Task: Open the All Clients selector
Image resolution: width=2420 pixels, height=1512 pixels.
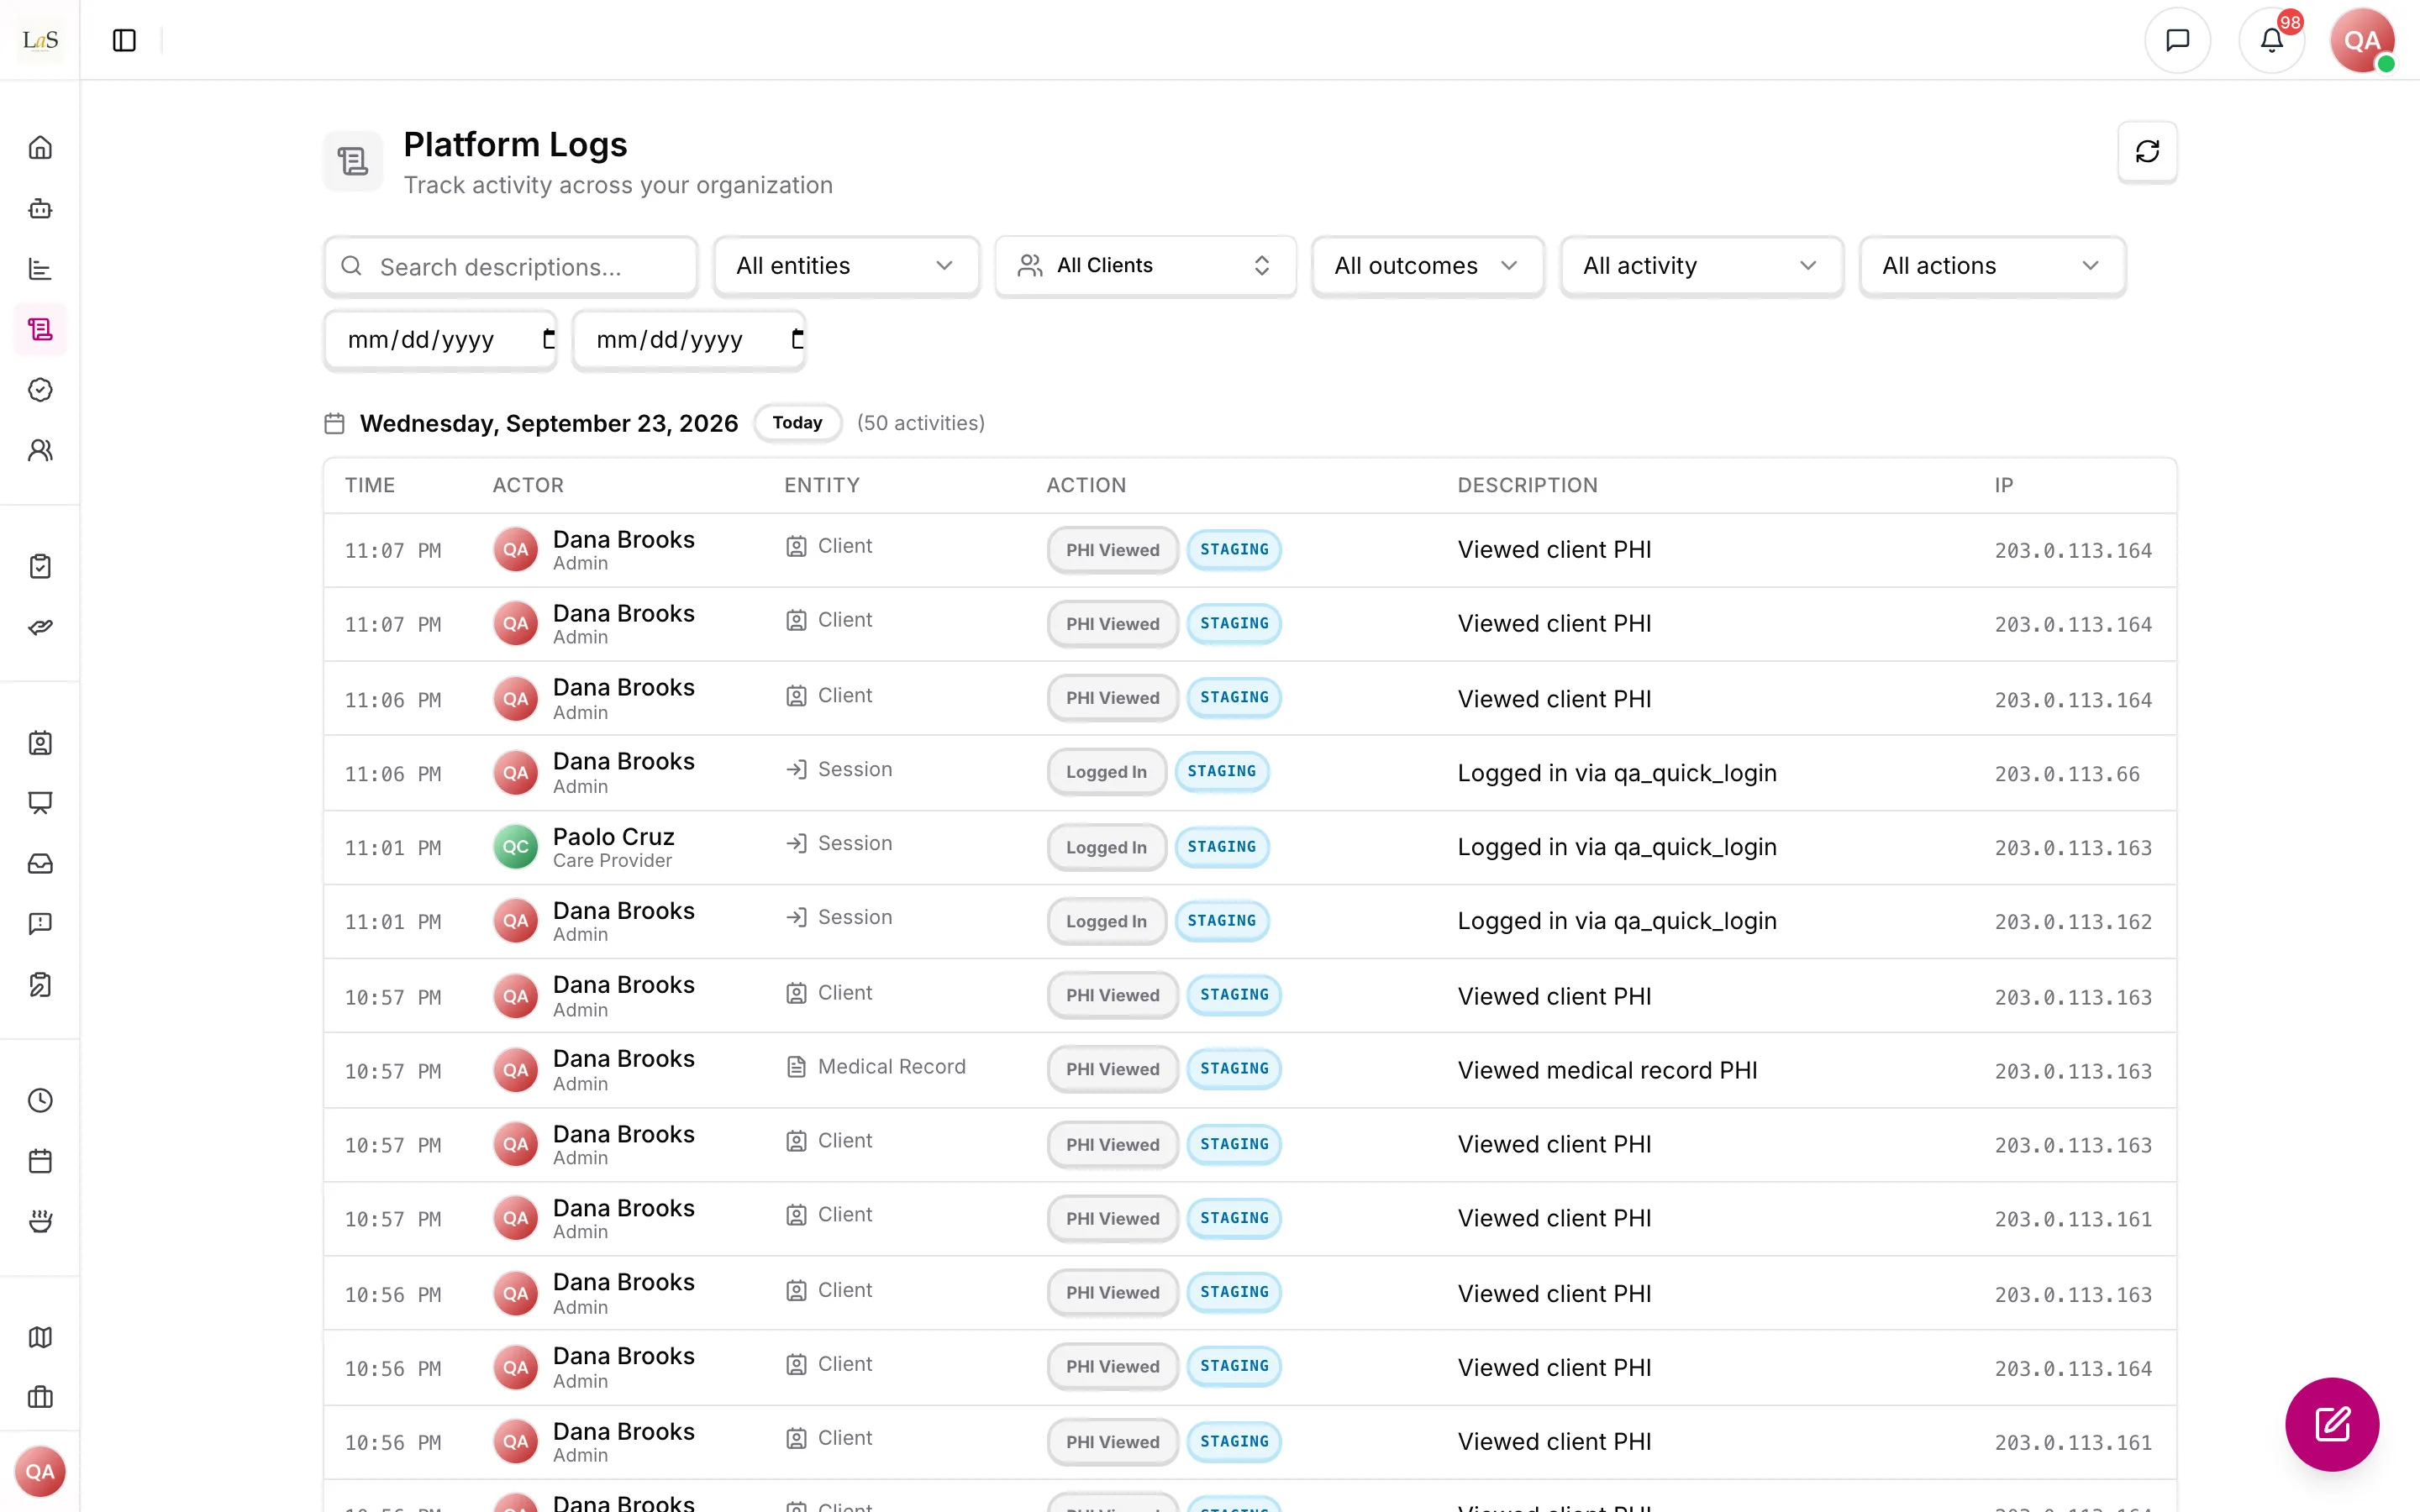Action: click(x=1145, y=266)
